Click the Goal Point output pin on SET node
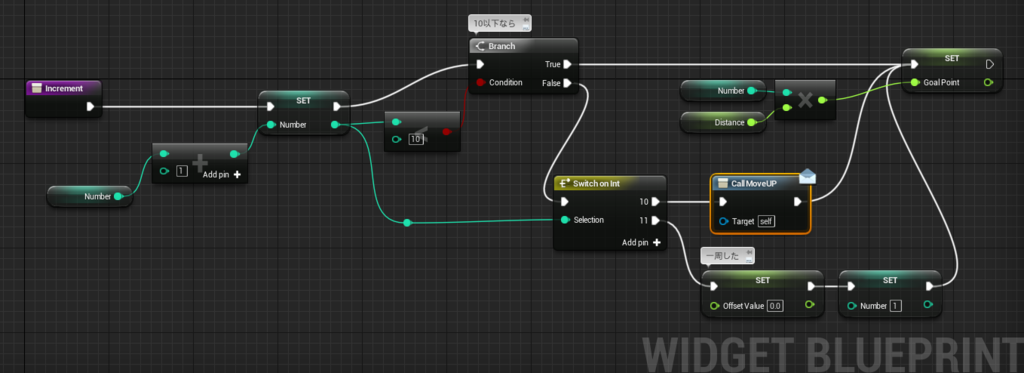 pos(988,82)
